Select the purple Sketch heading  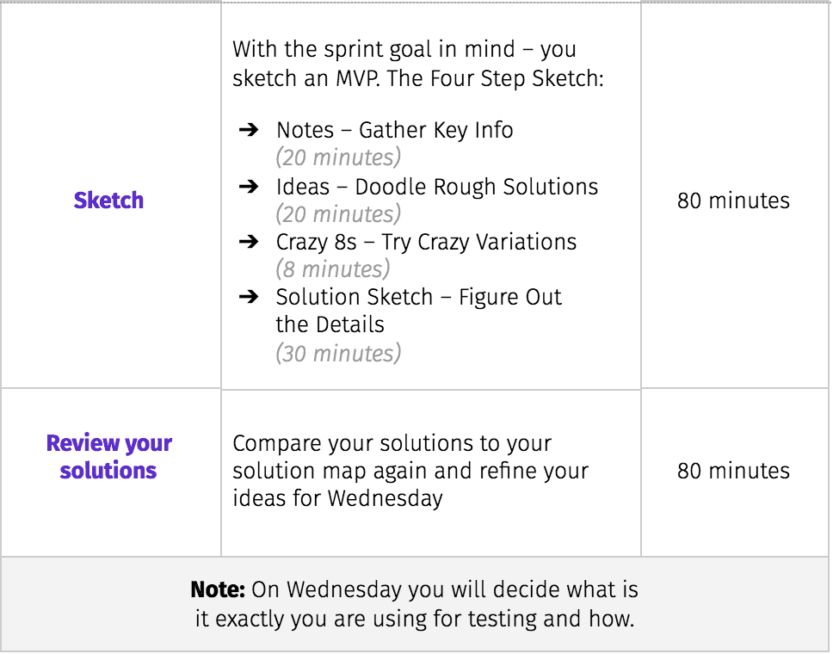(108, 200)
